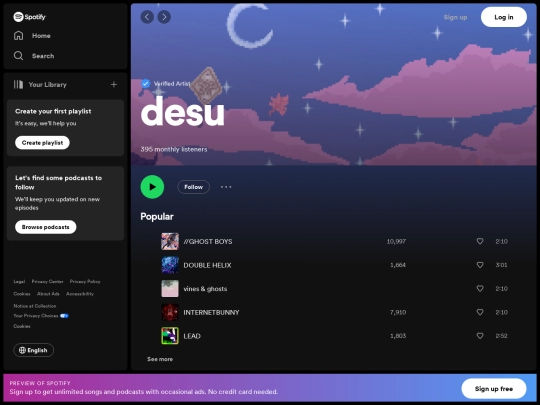This screenshot has width=540, height=405.
Task: Click the monthly listeners text
Action: 174,149
